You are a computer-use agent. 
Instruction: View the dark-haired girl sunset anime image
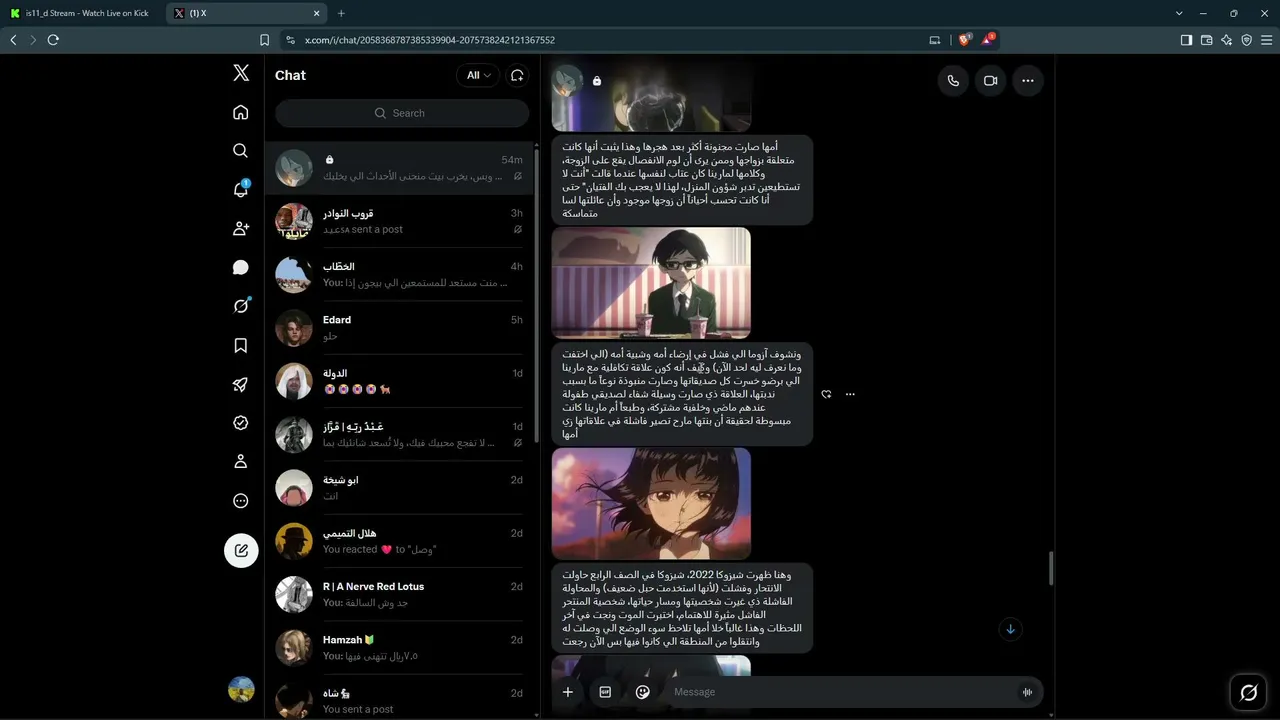tap(651, 503)
